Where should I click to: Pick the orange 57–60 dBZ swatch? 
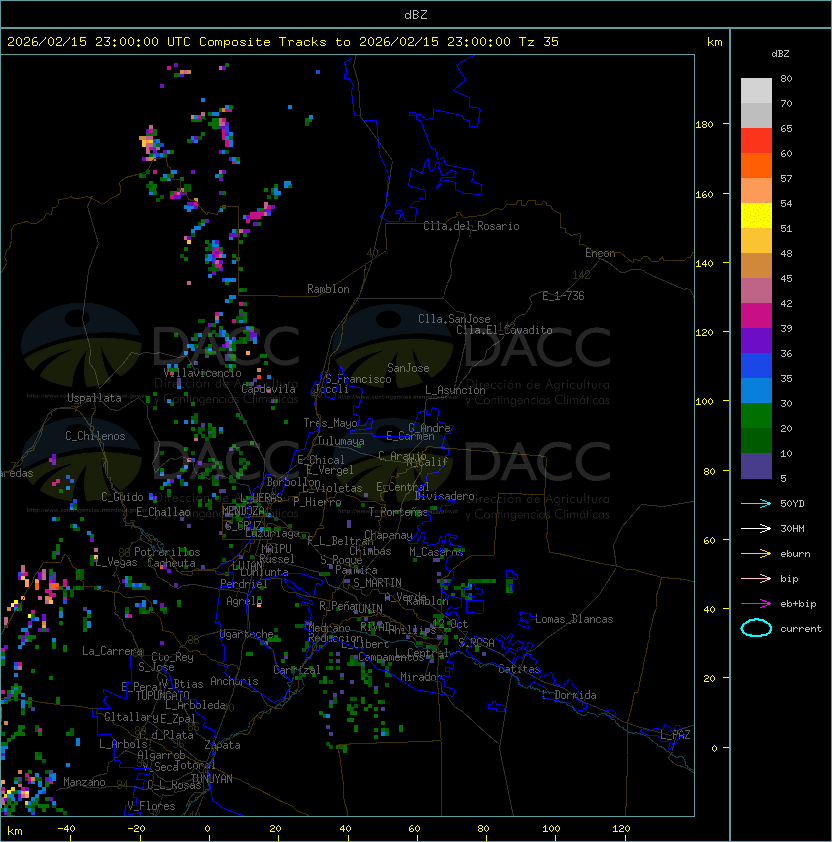pos(756,165)
